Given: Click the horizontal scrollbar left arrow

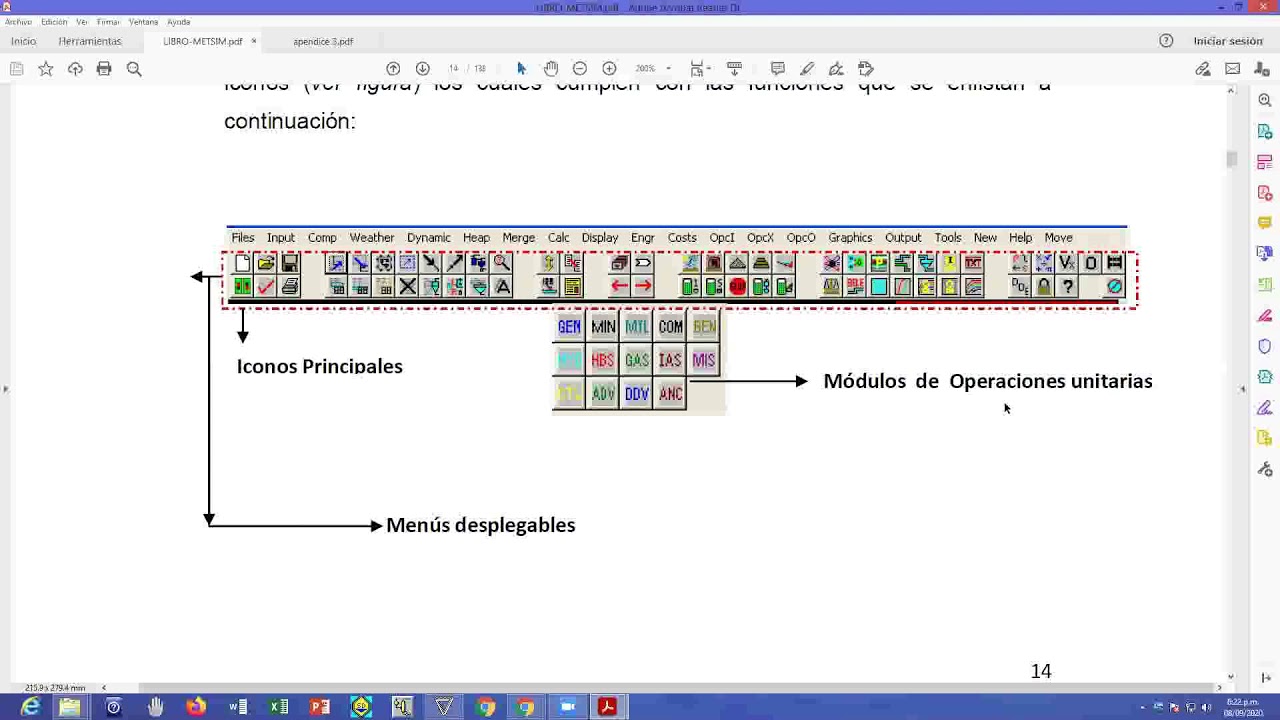Looking at the screenshot, I should pos(103,688).
